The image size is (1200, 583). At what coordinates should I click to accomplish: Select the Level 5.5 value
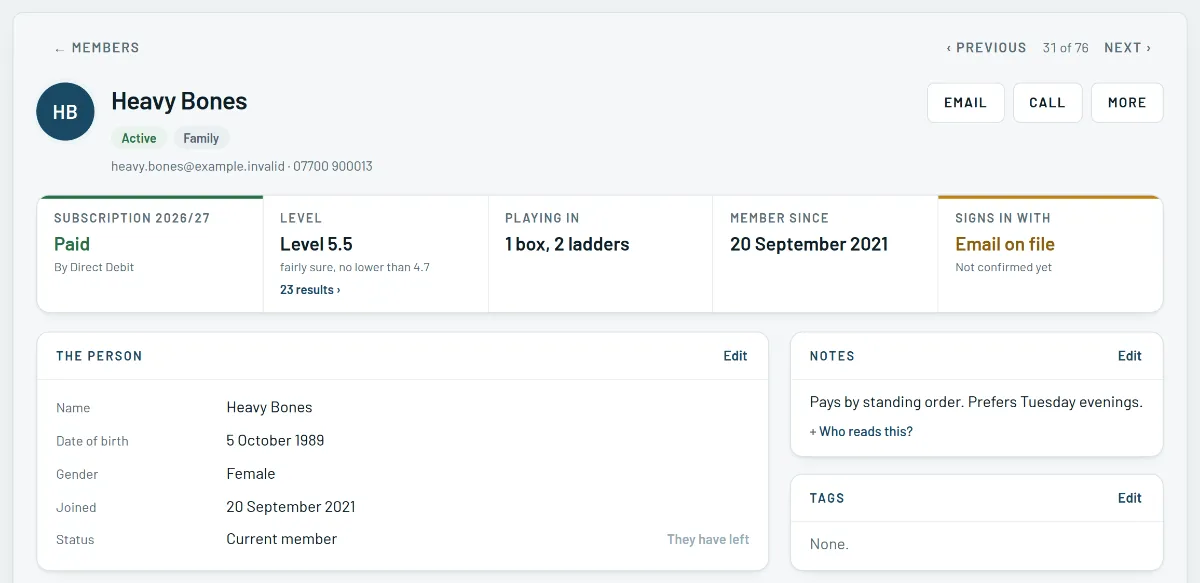(x=316, y=244)
